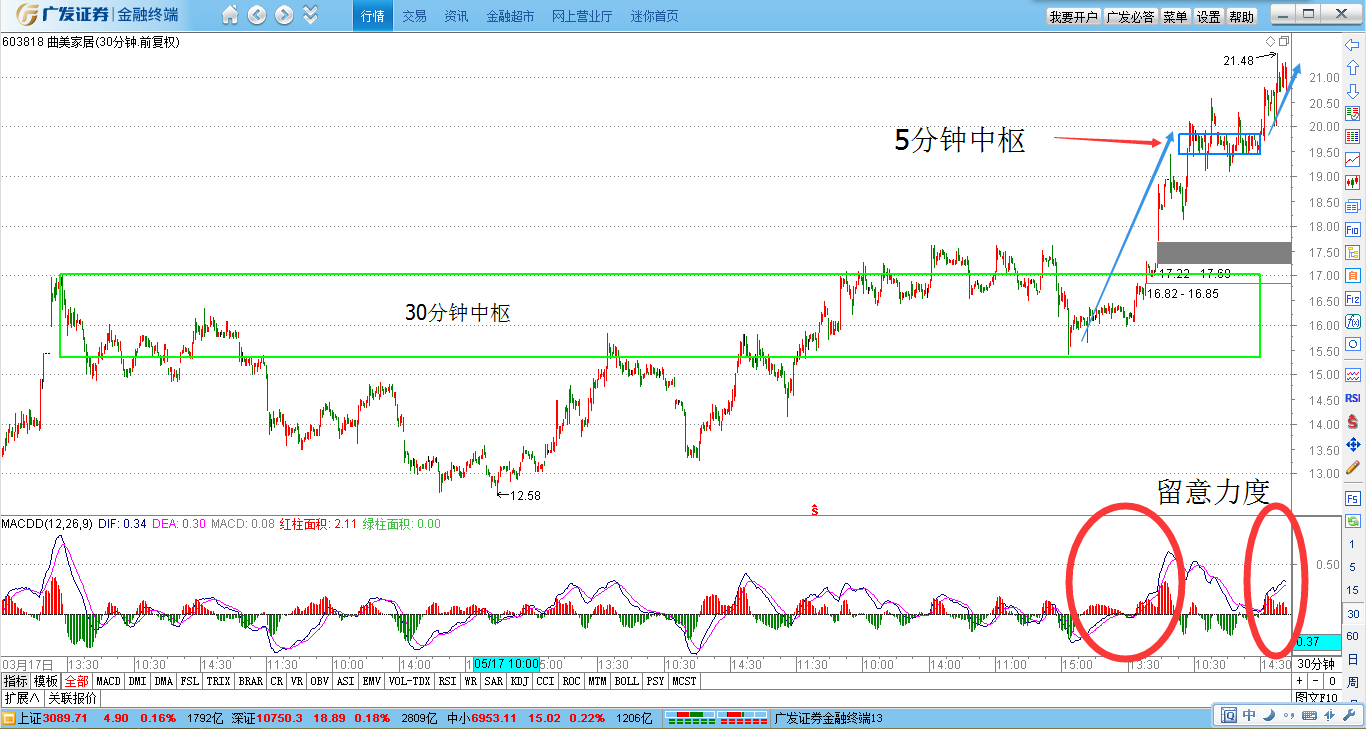Screen dimensions: 1366x729
Task: Click the home icon in top toolbar
Action: coord(230,15)
